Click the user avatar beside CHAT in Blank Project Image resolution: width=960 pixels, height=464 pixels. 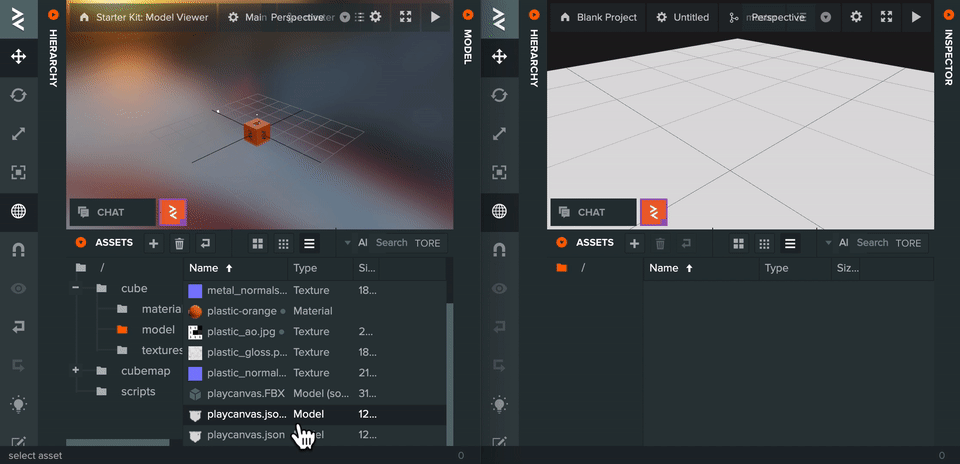[654, 212]
